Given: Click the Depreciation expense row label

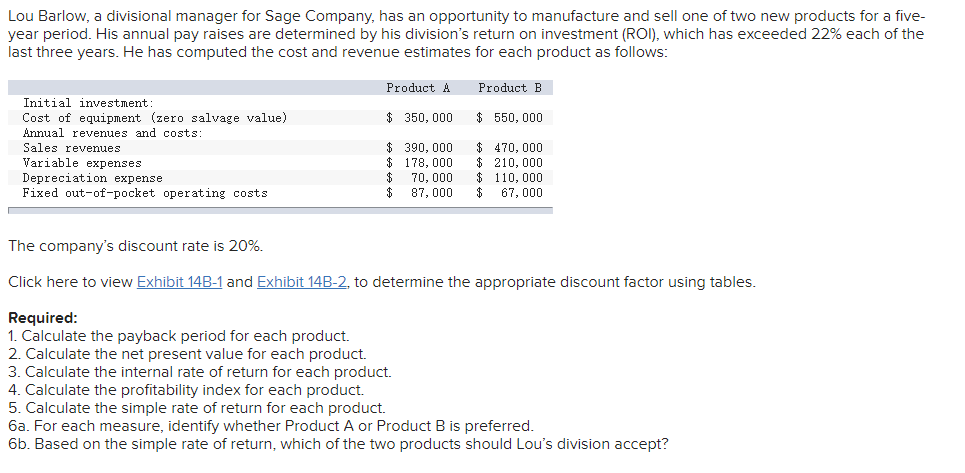Looking at the screenshot, I should (x=92, y=178).
